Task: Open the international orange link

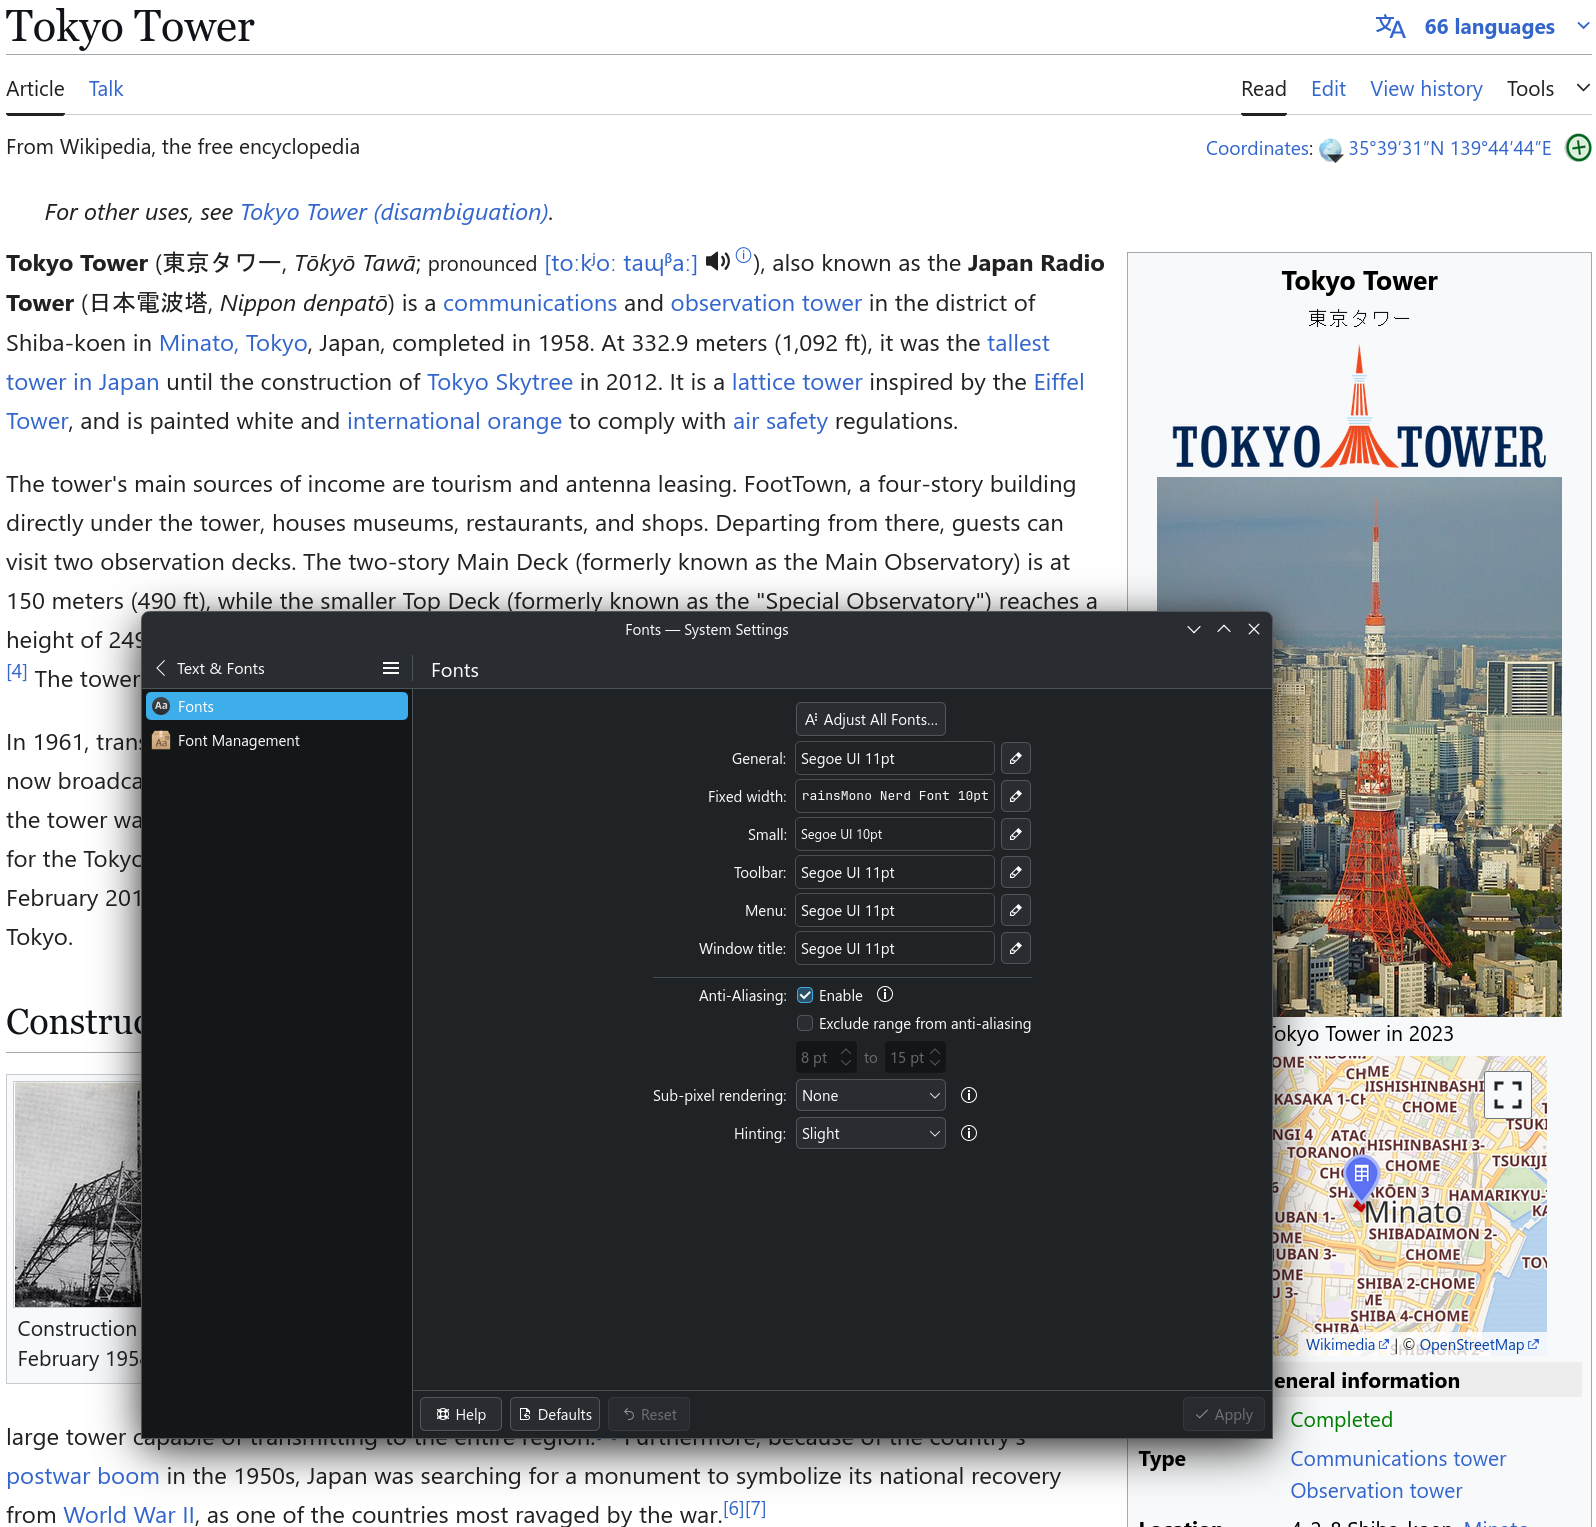Action: pos(454,421)
